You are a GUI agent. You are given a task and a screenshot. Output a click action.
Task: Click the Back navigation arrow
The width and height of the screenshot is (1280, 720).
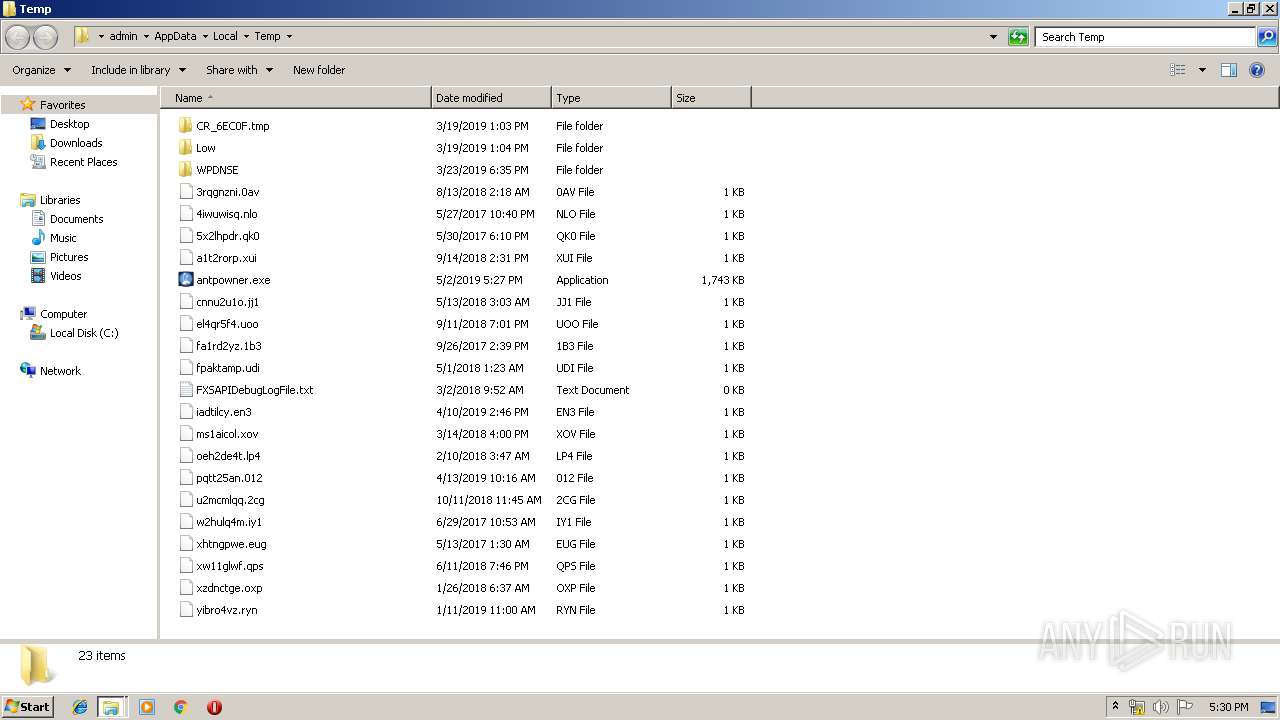[18, 37]
